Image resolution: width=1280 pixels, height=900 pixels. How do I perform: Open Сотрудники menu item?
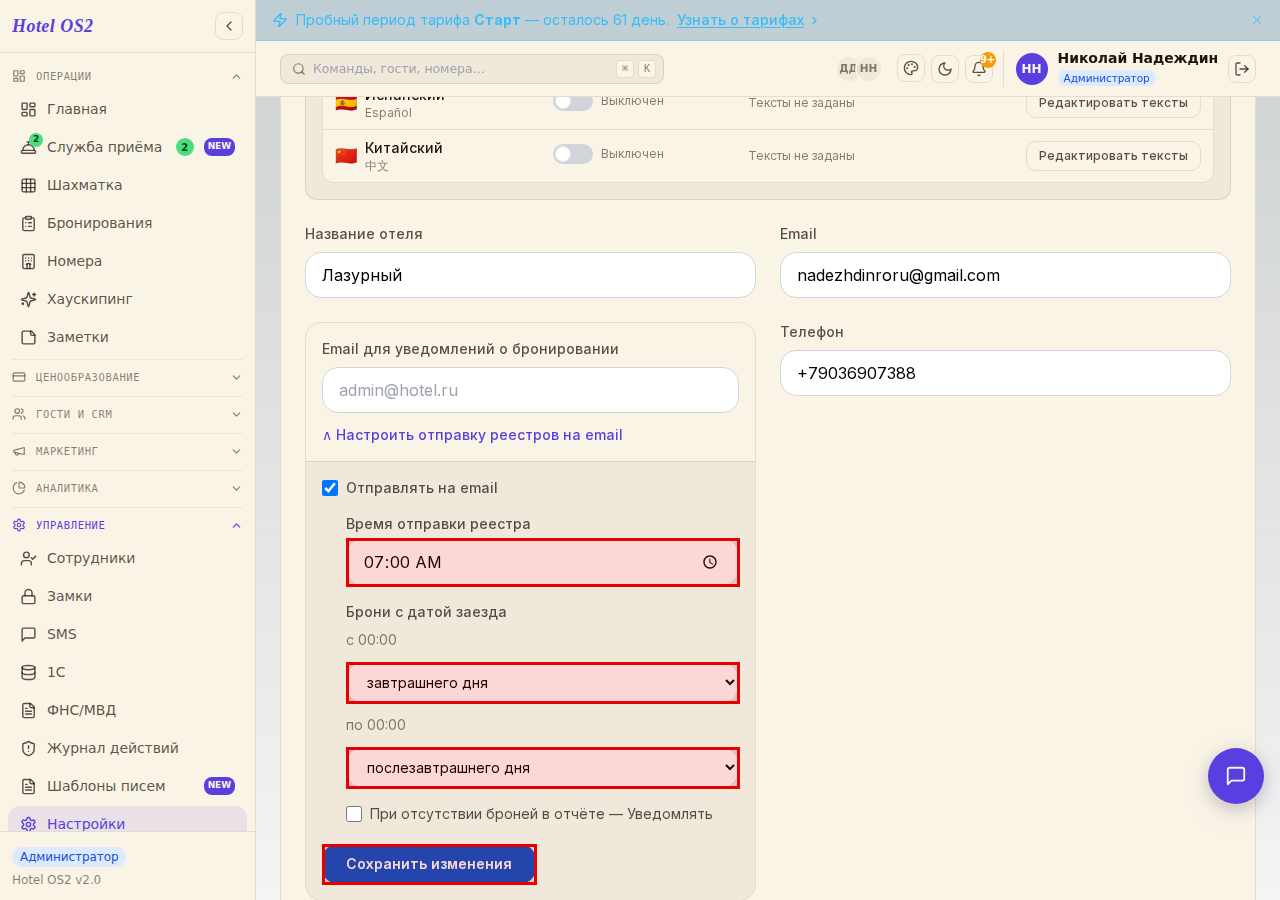click(127, 558)
